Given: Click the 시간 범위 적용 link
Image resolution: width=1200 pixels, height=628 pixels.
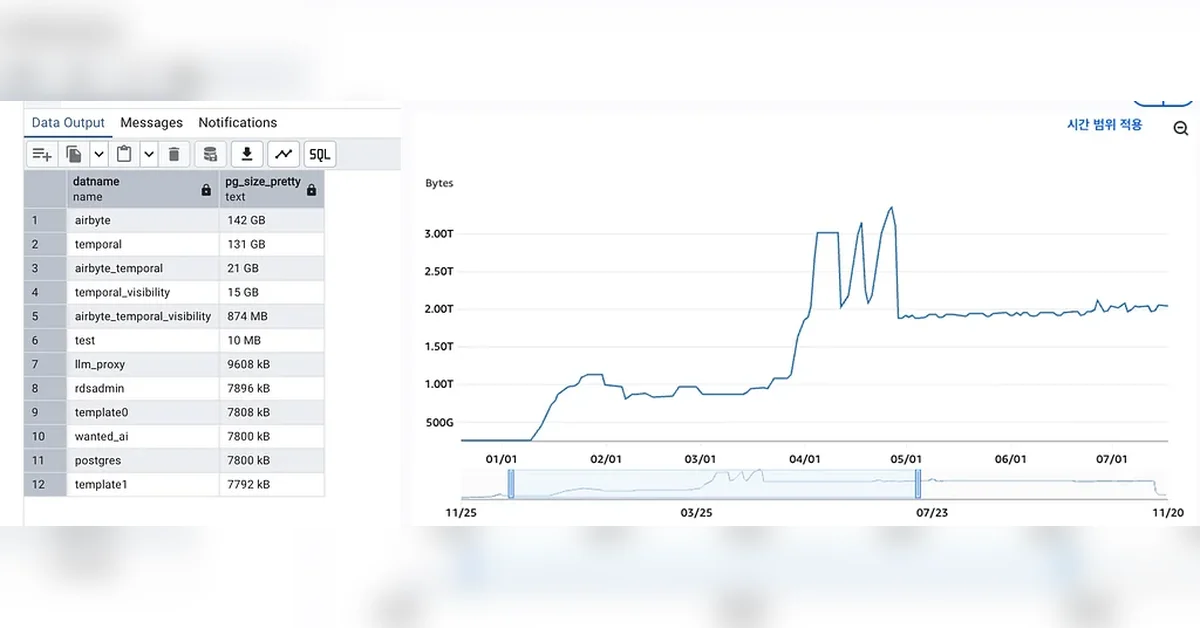Looking at the screenshot, I should click(1104, 125).
